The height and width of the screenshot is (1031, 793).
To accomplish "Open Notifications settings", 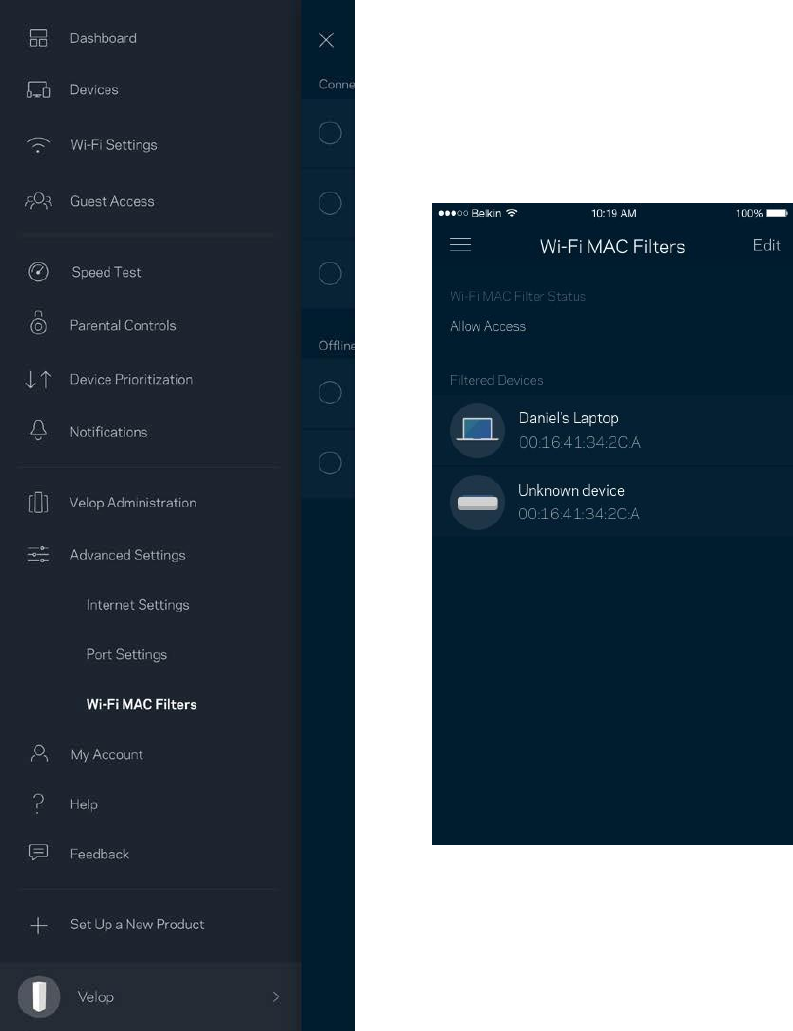I will 108,432.
